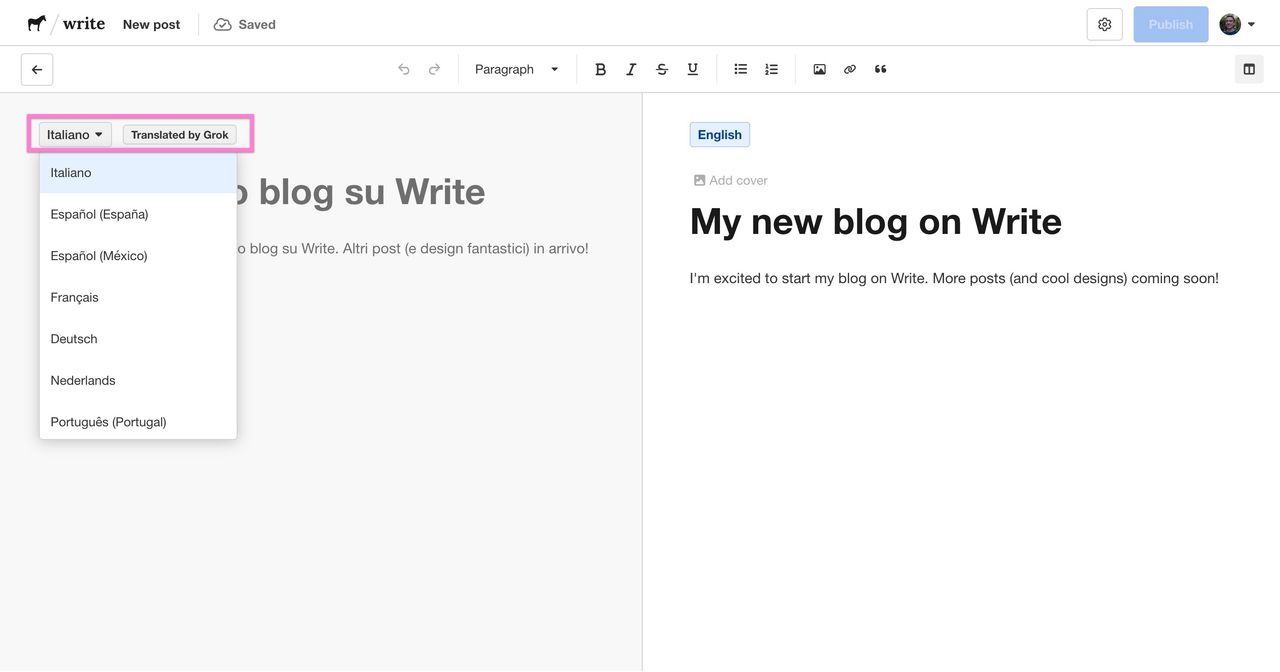Select Italiano in the language list
The width and height of the screenshot is (1280, 672).
pyautogui.click(x=138, y=173)
